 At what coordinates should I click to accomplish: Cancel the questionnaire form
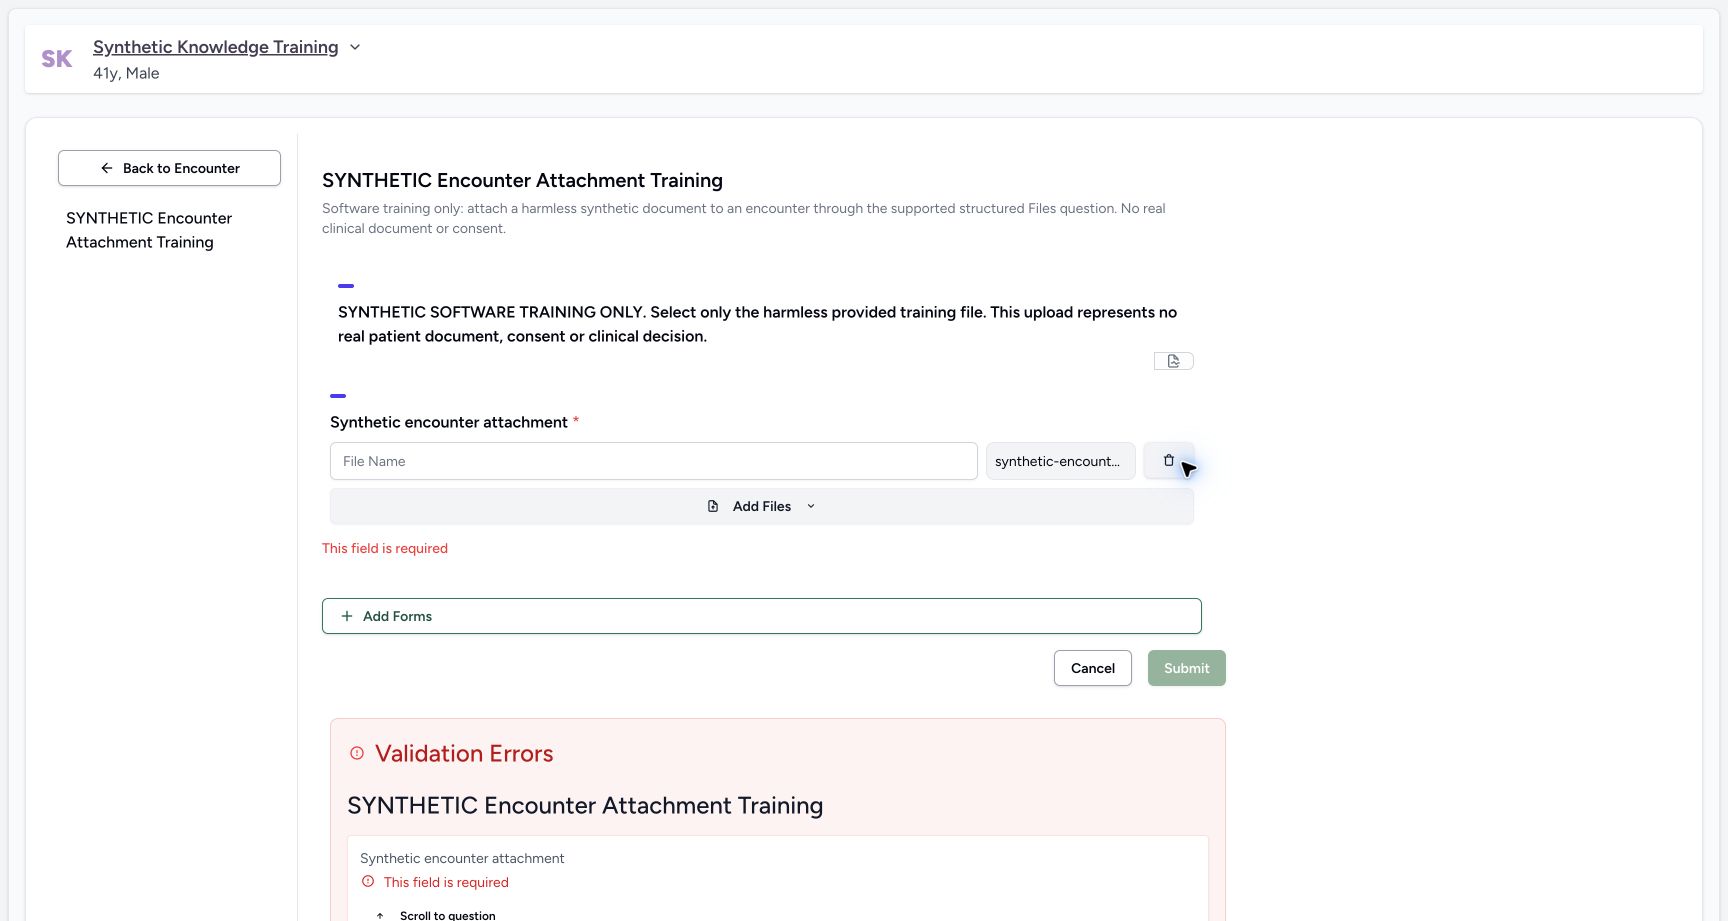(x=1092, y=668)
